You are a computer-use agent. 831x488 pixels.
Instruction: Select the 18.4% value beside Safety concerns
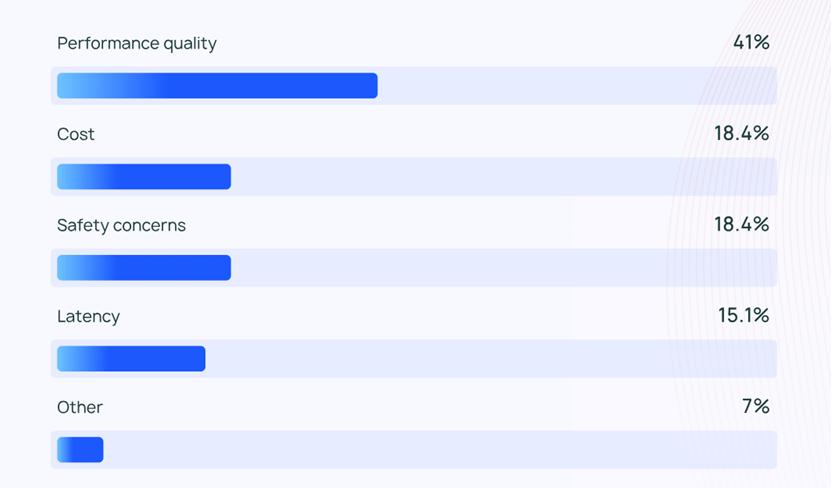(x=741, y=225)
